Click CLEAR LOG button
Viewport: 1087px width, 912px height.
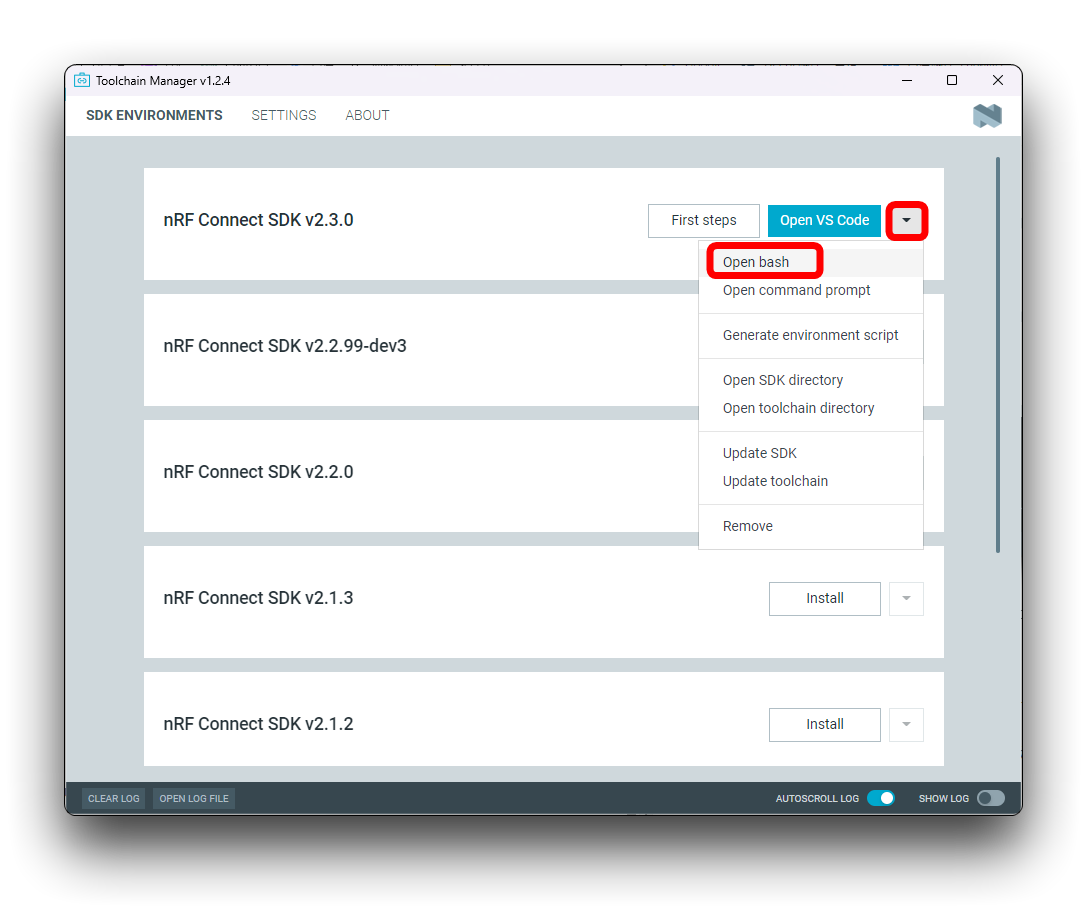[x=114, y=798]
